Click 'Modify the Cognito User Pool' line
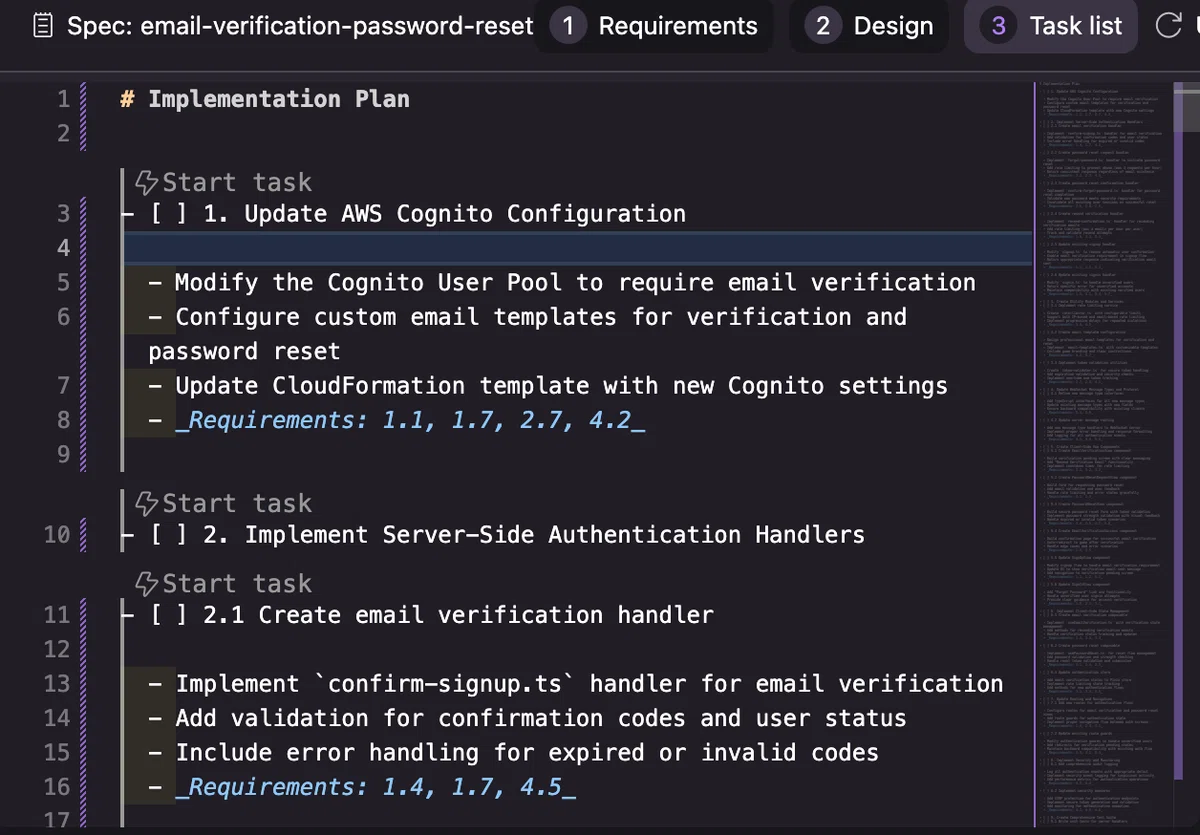This screenshot has width=1200, height=835. pos(562,283)
